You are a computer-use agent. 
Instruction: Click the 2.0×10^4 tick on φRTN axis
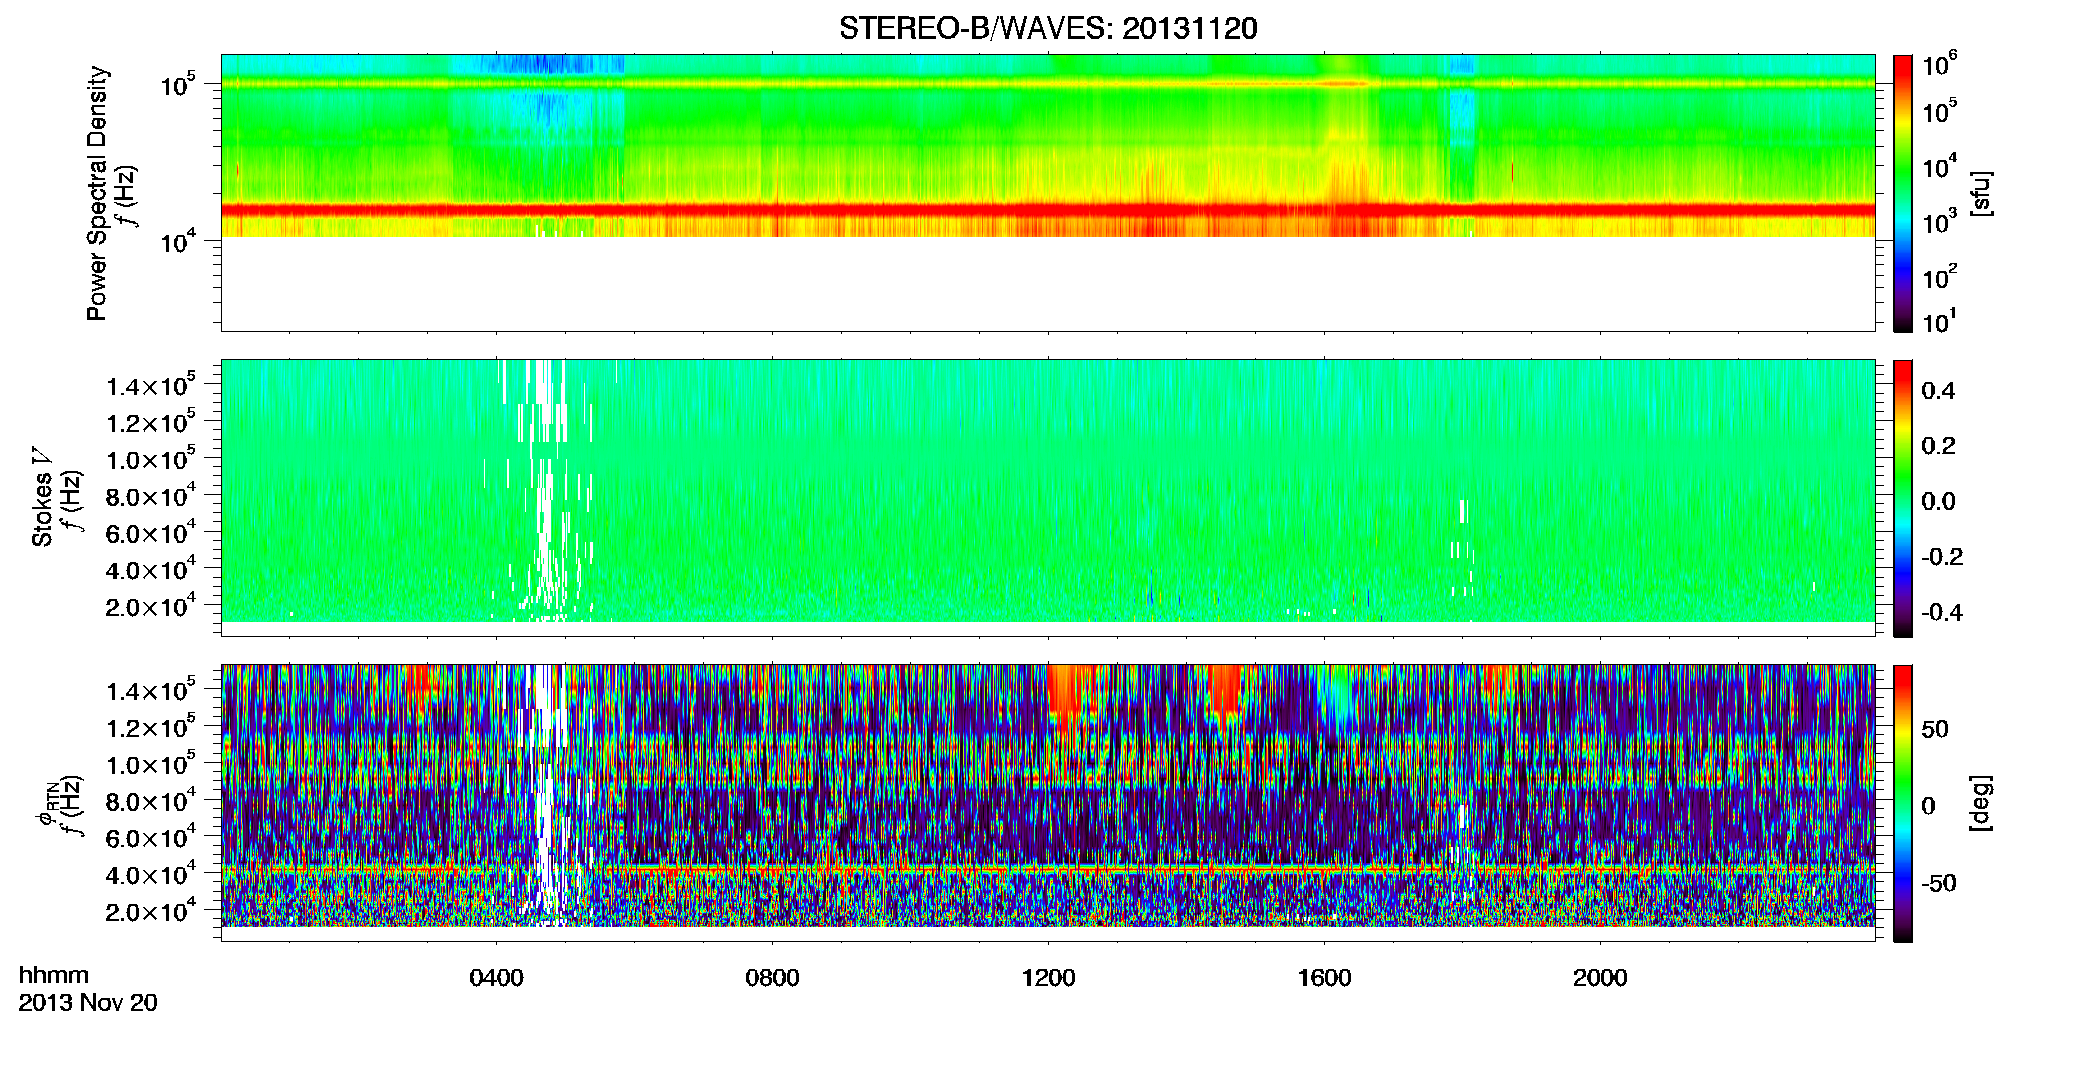point(152,911)
